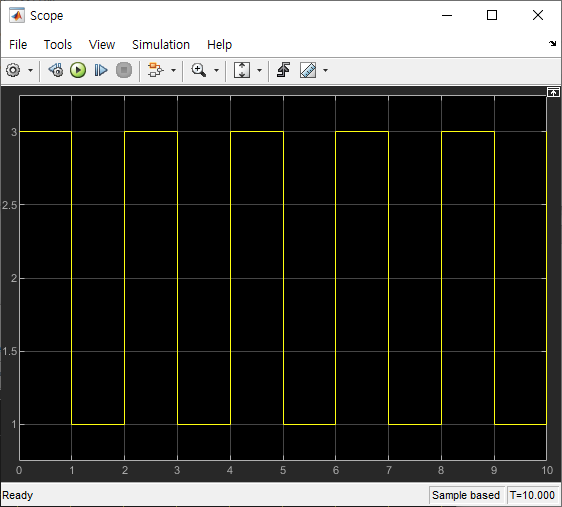
Task: Close the Scope window
Action: click(x=538, y=15)
